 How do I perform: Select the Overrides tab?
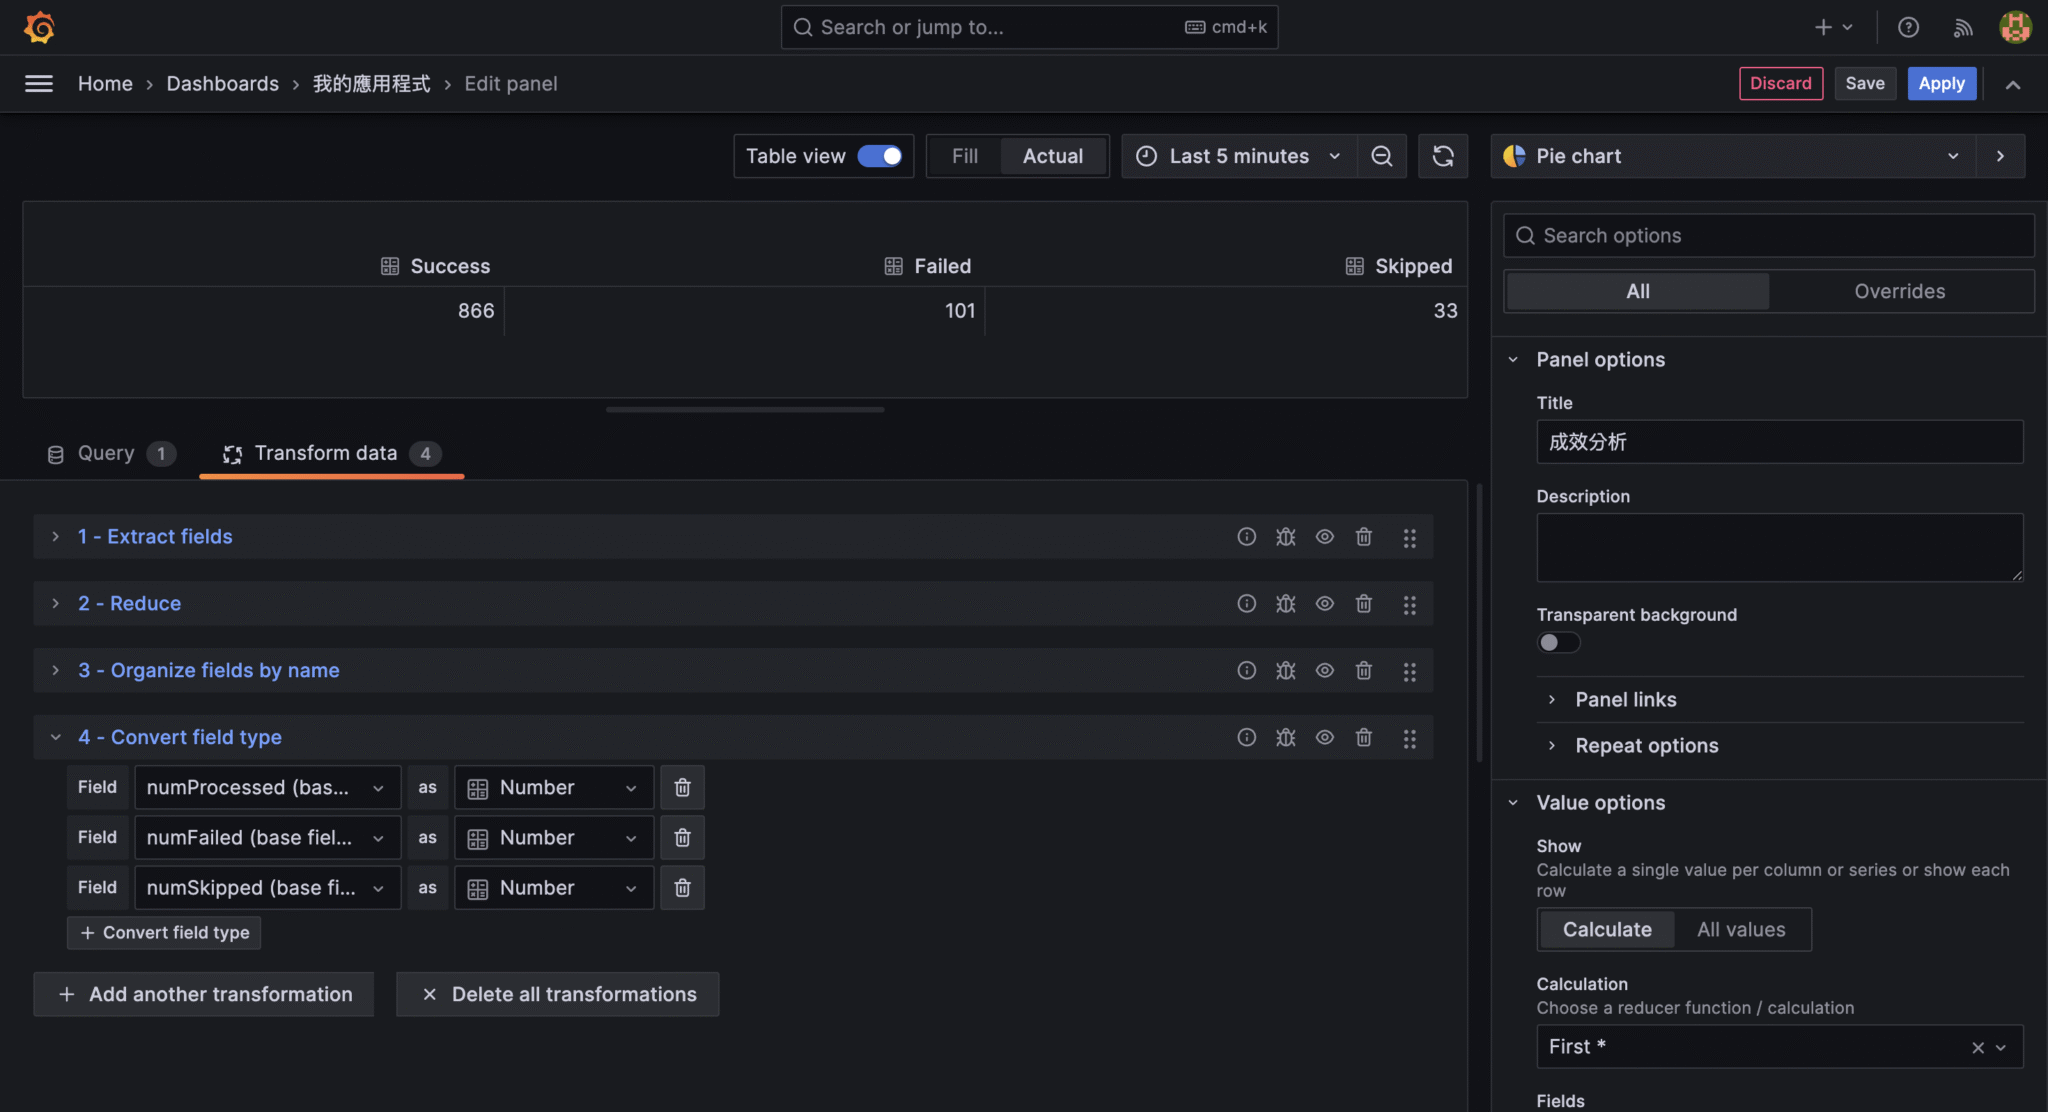[x=1899, y=291]
